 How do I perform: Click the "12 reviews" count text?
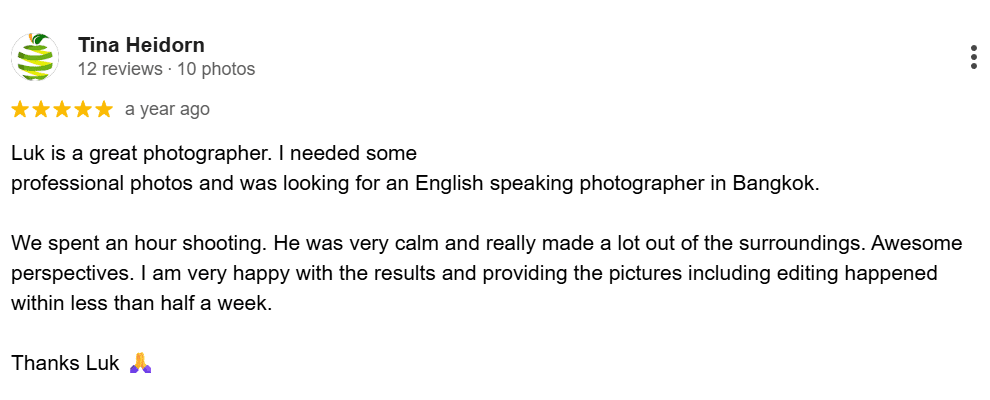click(x=120, y=69)
